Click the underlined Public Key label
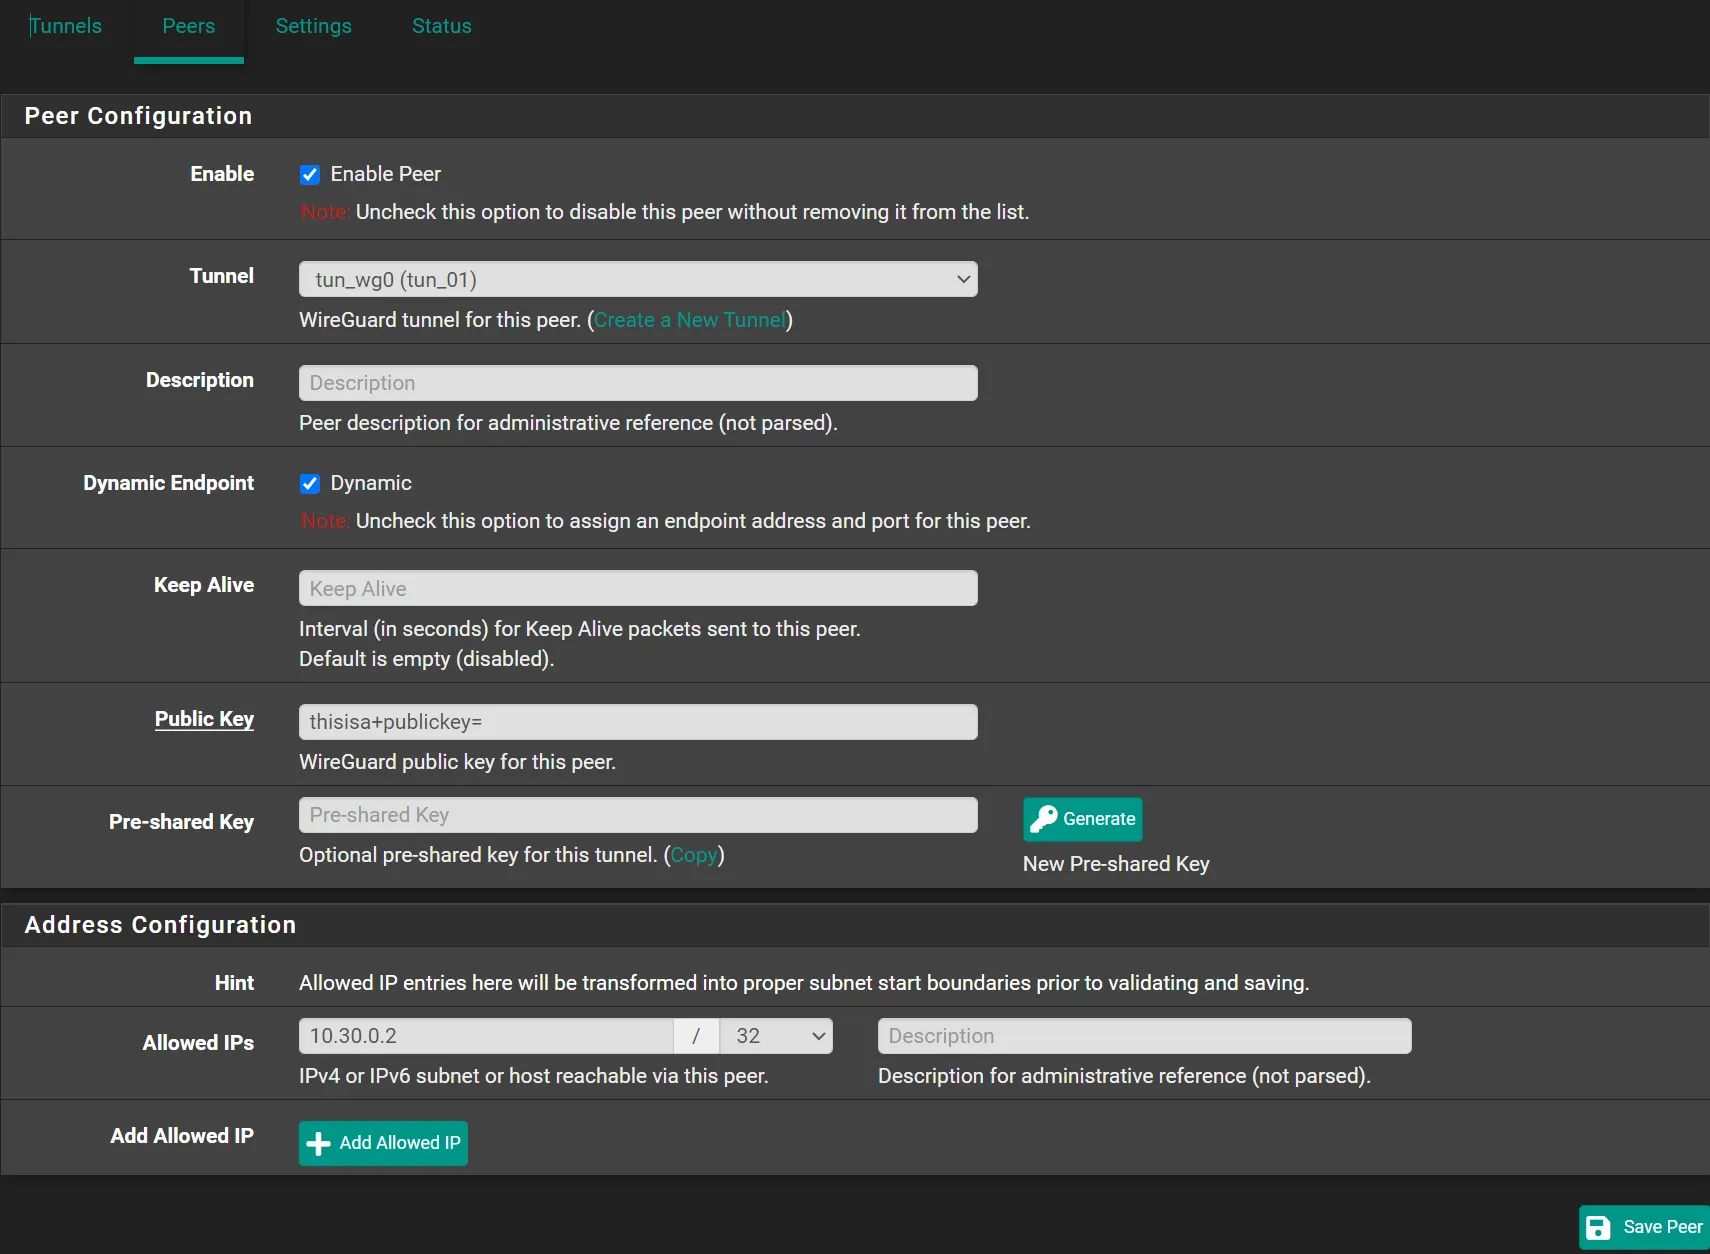 point(204,719)
